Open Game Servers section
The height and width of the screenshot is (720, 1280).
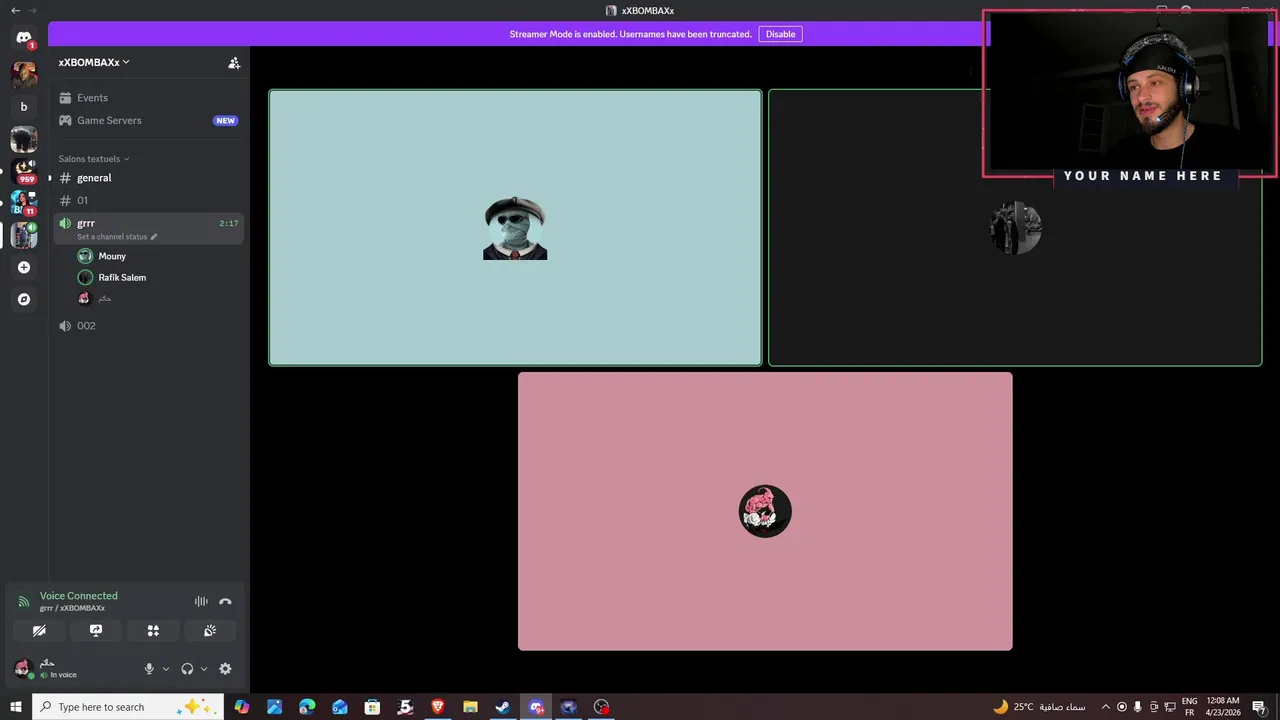[x=148, y=120]
